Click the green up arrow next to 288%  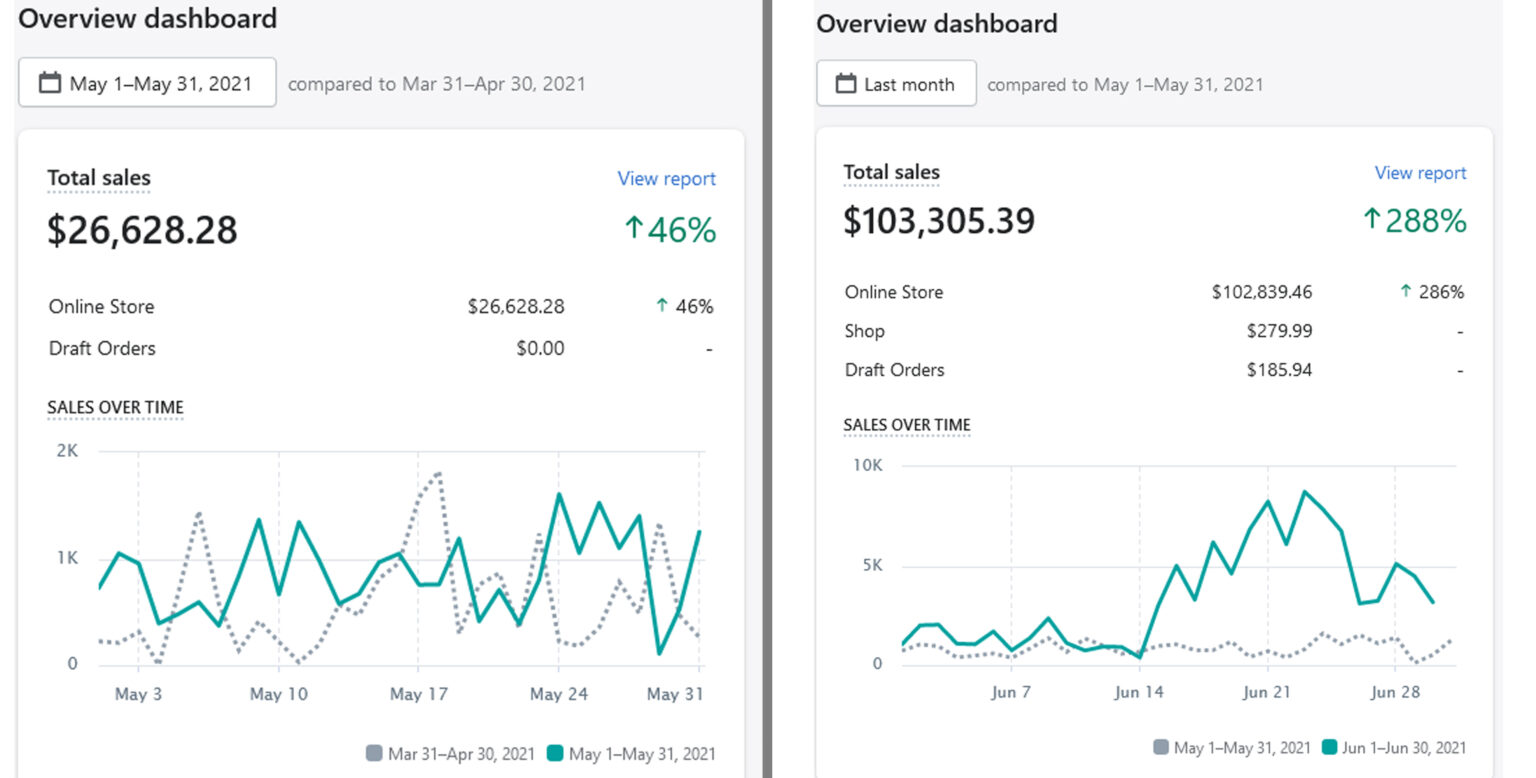1371,219
